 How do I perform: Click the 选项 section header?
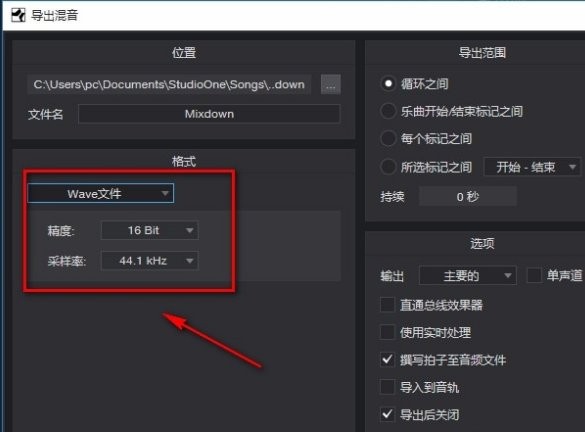(x=482, y=244)
